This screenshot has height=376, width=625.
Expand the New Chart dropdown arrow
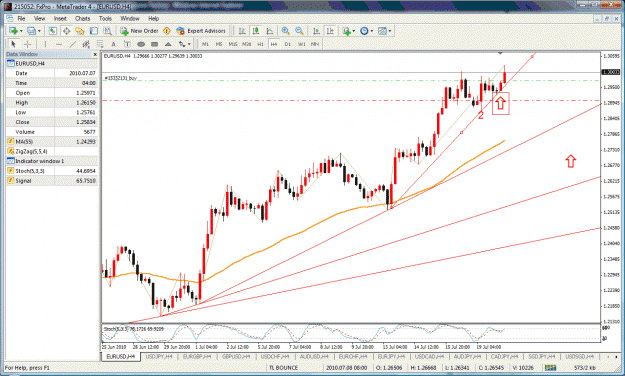tap(21, 31)
